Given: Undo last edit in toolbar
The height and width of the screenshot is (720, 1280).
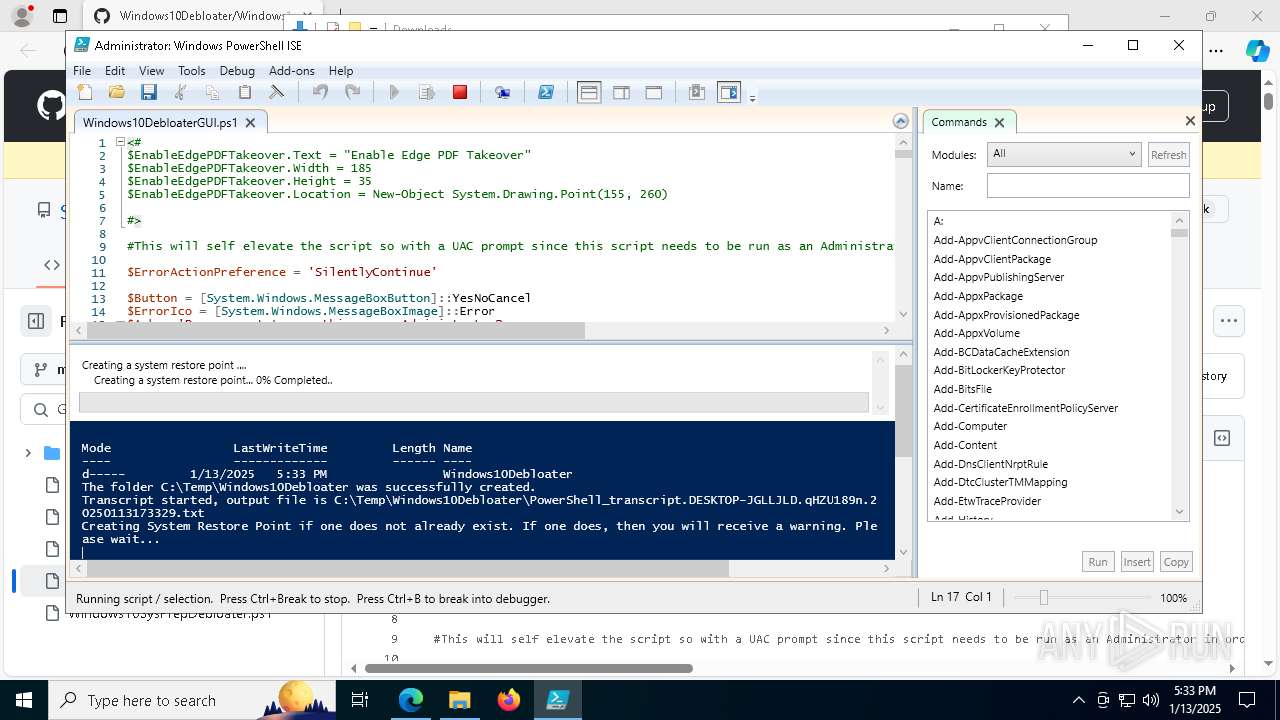Looking at the screenshot, I should coord(320,92).
